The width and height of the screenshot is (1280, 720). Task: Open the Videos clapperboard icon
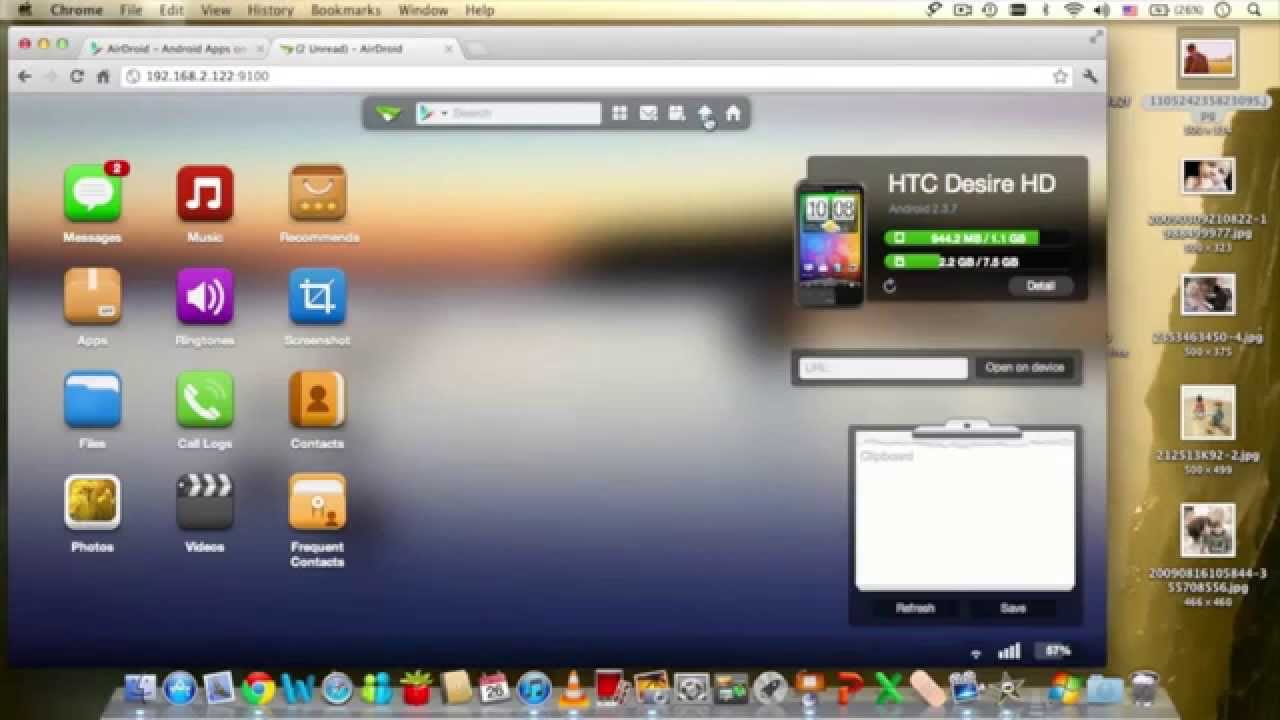pyautogui.click(x=205, y=502)
